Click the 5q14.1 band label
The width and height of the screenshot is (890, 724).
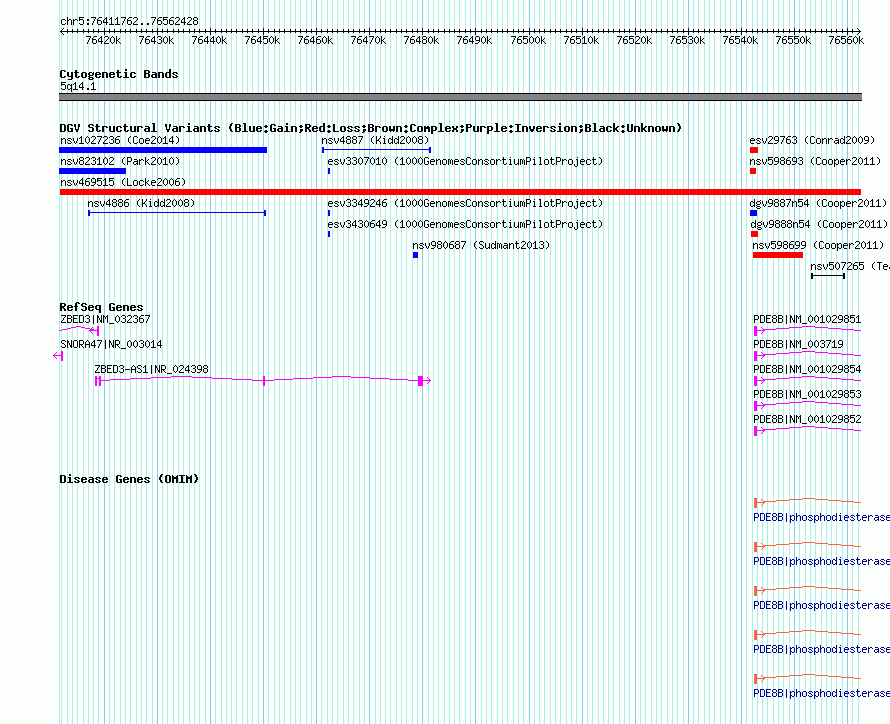tap(78, 86)
